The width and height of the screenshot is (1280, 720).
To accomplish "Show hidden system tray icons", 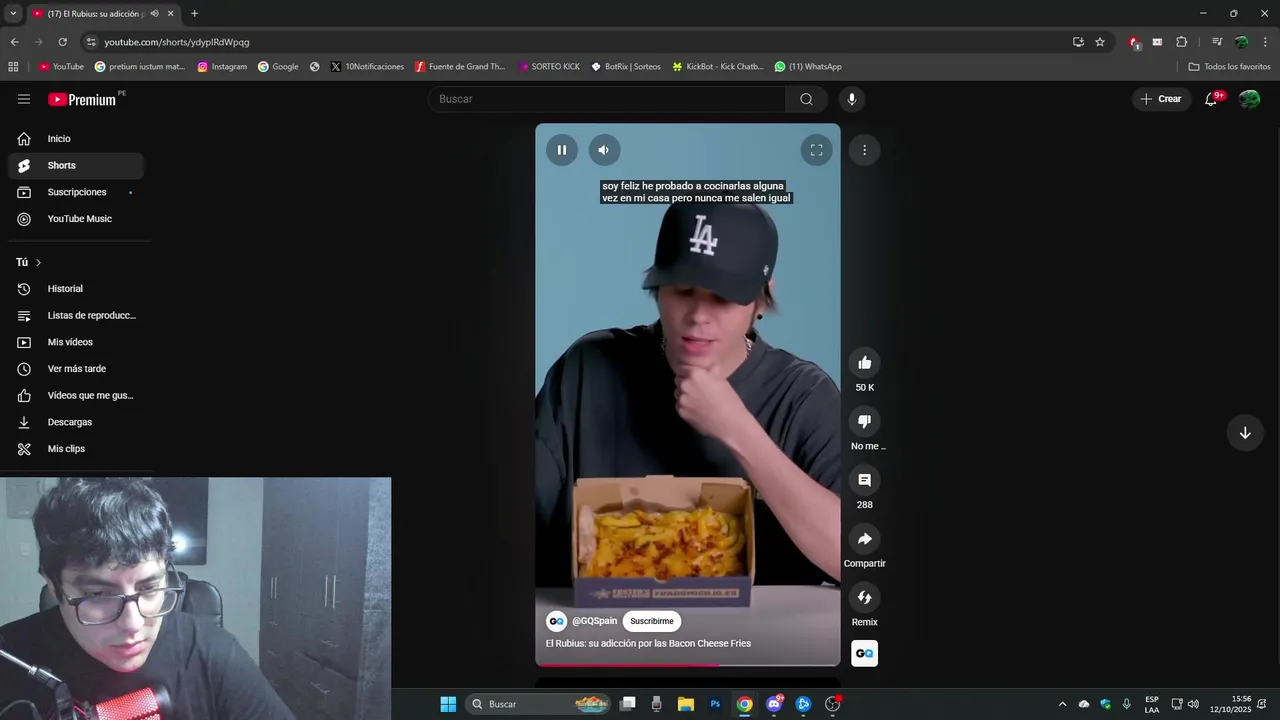I will coord(1062,704).
